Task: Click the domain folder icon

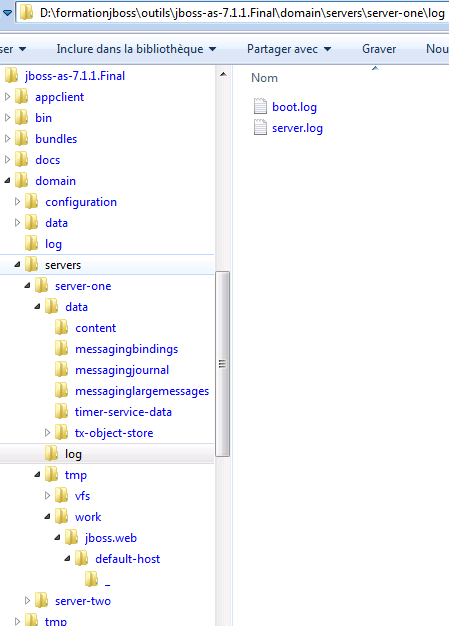Action: pyautogui.click(x=22, y=180)
